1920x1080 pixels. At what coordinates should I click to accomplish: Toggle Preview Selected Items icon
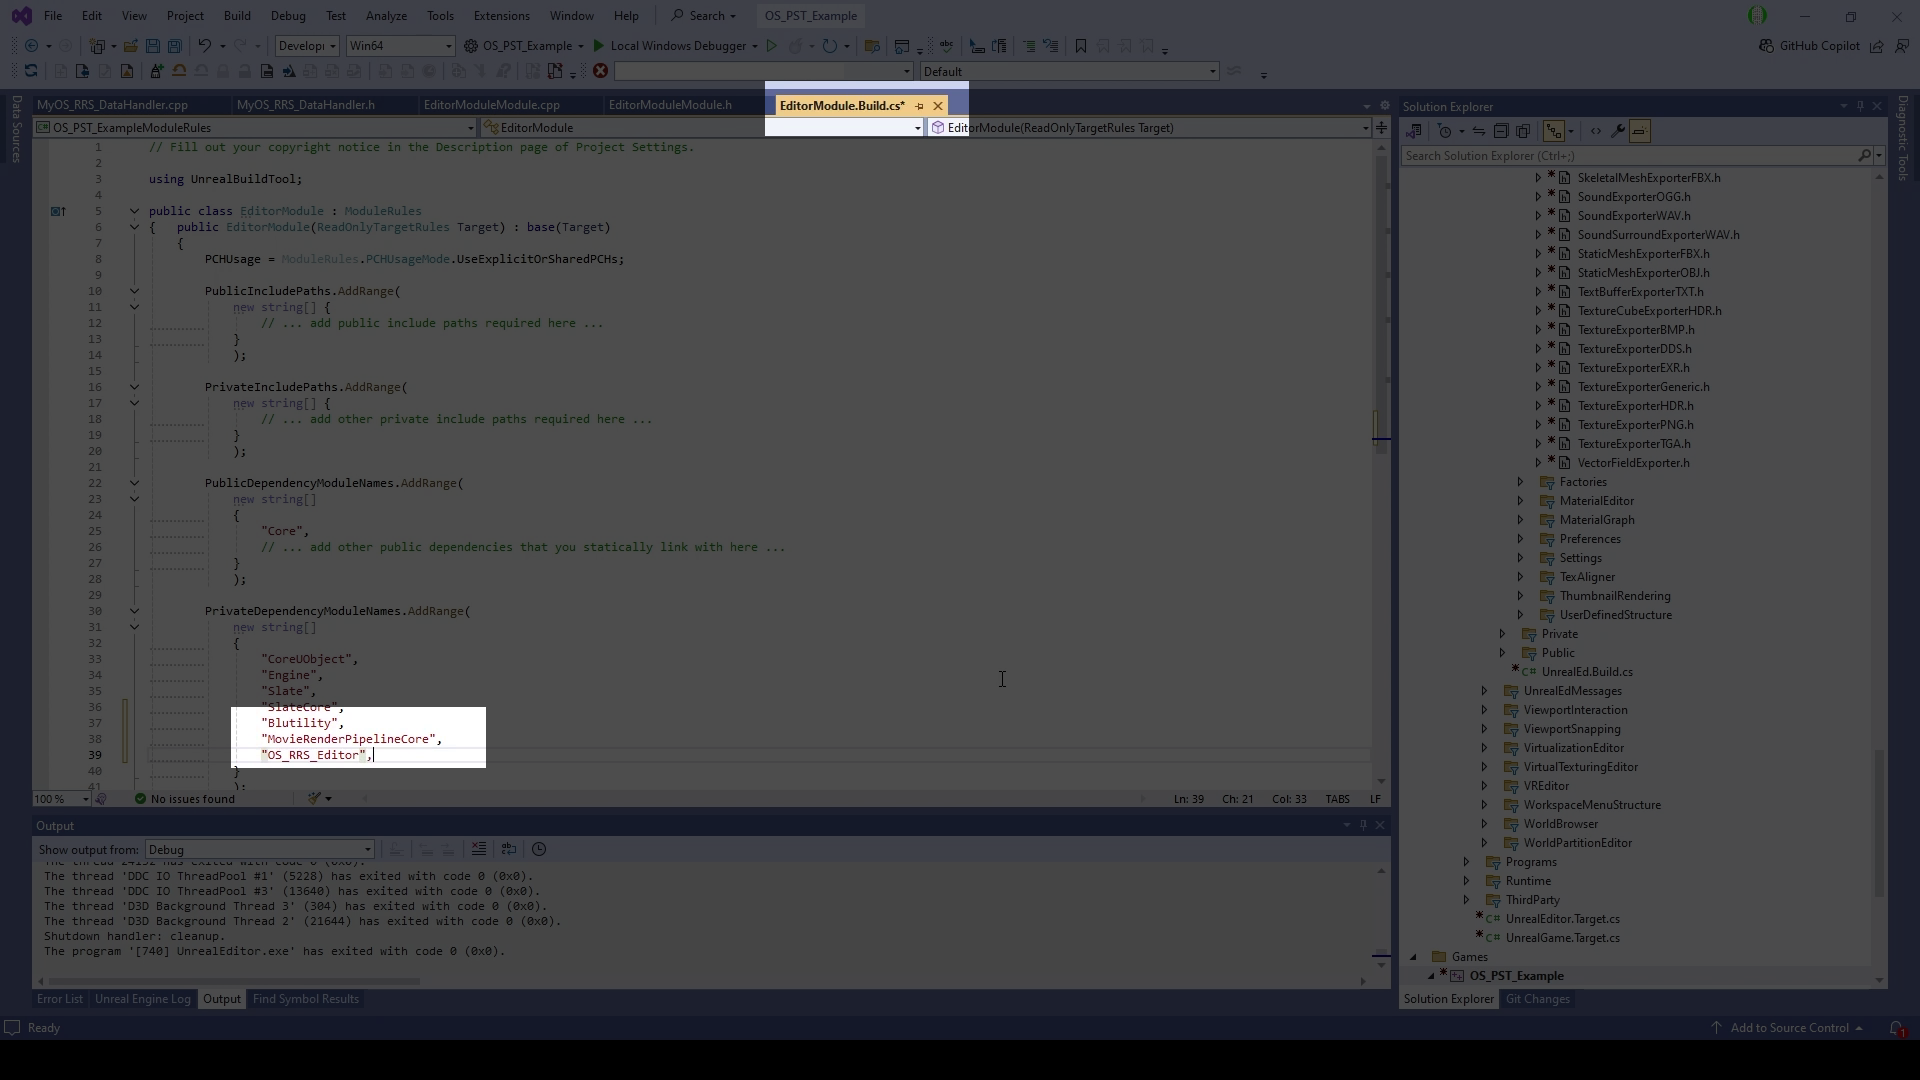(x=1640, y=131)
